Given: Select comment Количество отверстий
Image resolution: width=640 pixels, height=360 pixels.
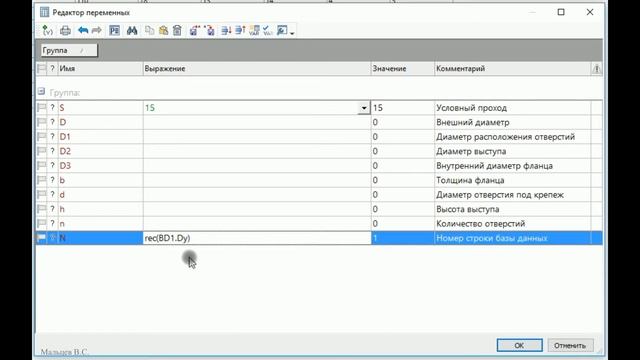Looking at the screenshot, I should pyautogui.click(x=480, y=224).
